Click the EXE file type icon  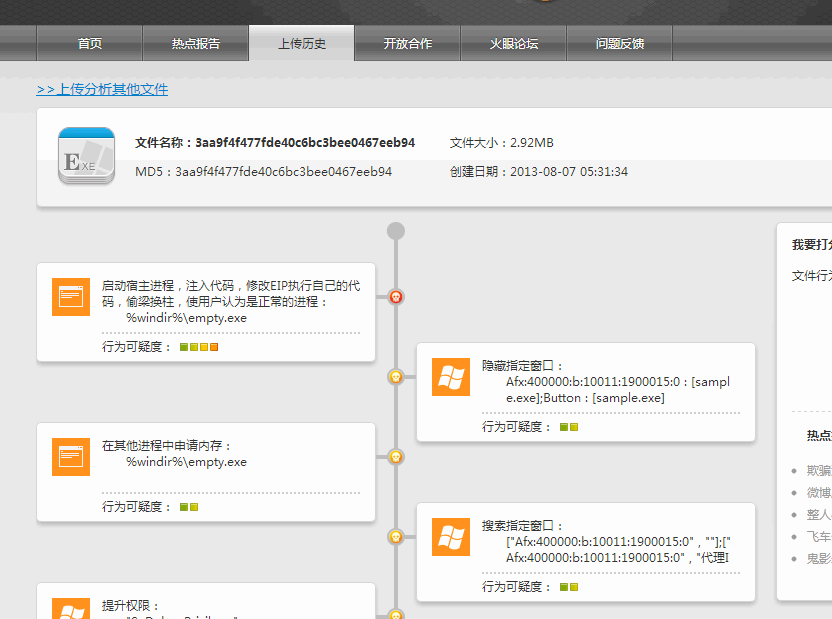click(x=87, y=156)
